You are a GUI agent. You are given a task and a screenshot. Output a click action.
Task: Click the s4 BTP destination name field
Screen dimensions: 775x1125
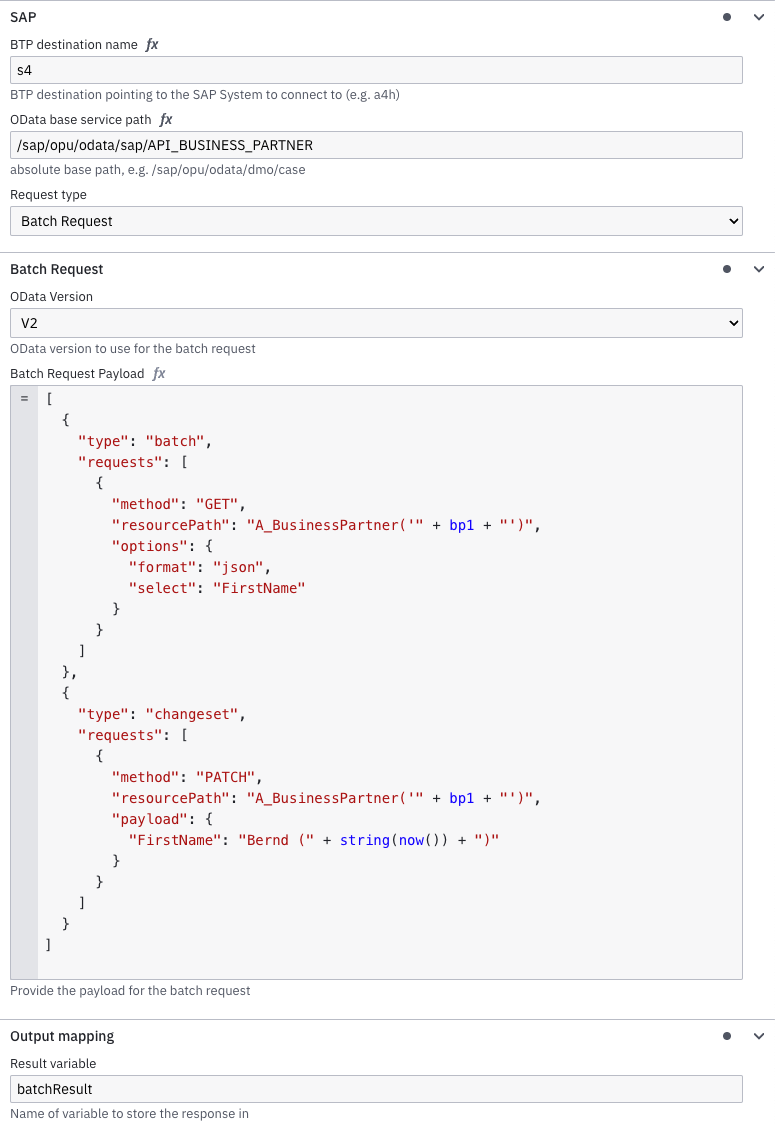click(376, 69)
